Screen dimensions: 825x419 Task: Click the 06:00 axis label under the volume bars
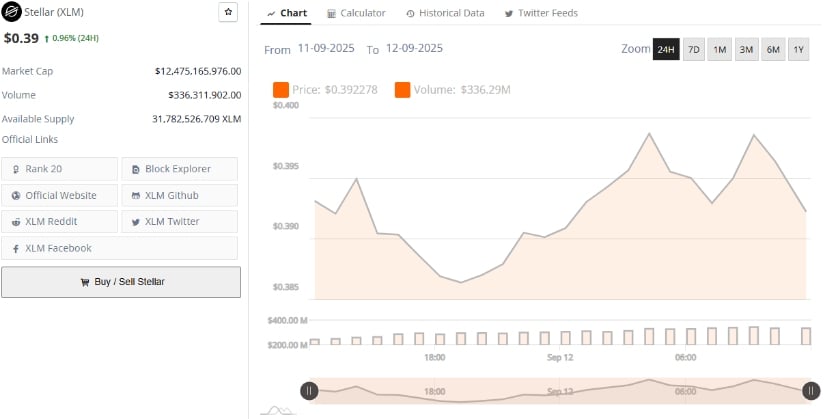(x=686, y=357)
